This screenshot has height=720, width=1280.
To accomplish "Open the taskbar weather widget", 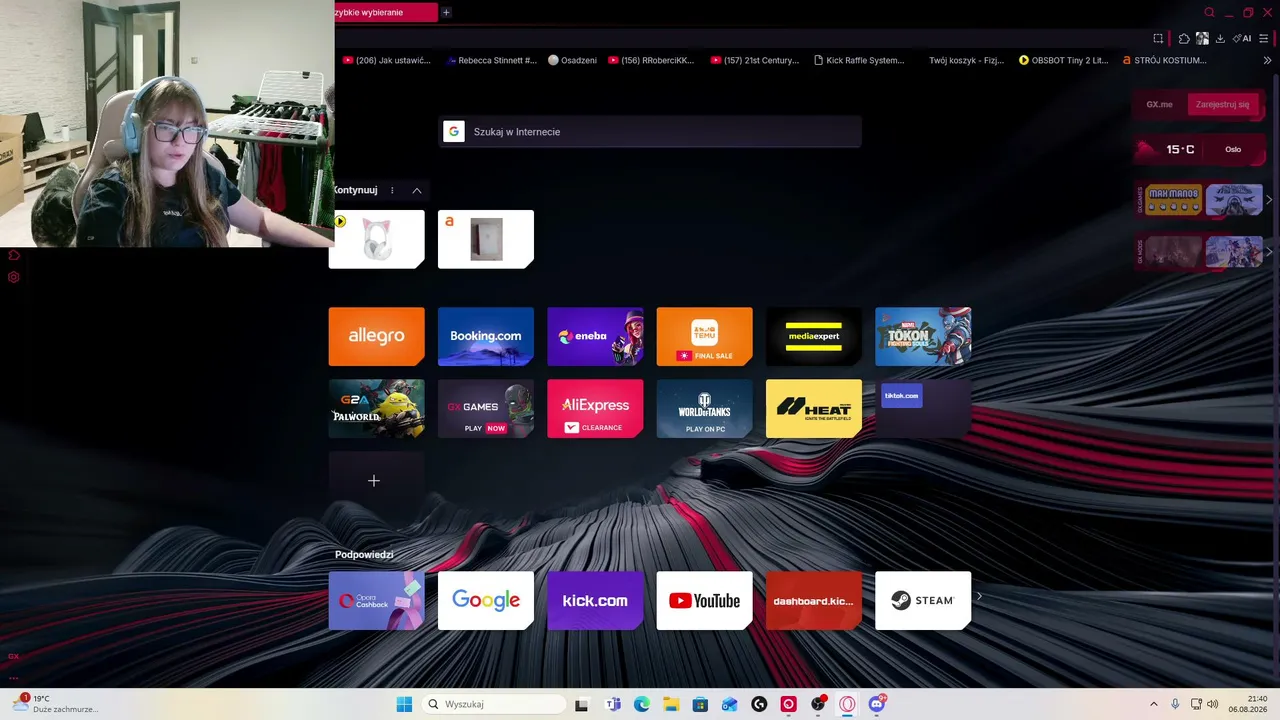I will 55,704.
